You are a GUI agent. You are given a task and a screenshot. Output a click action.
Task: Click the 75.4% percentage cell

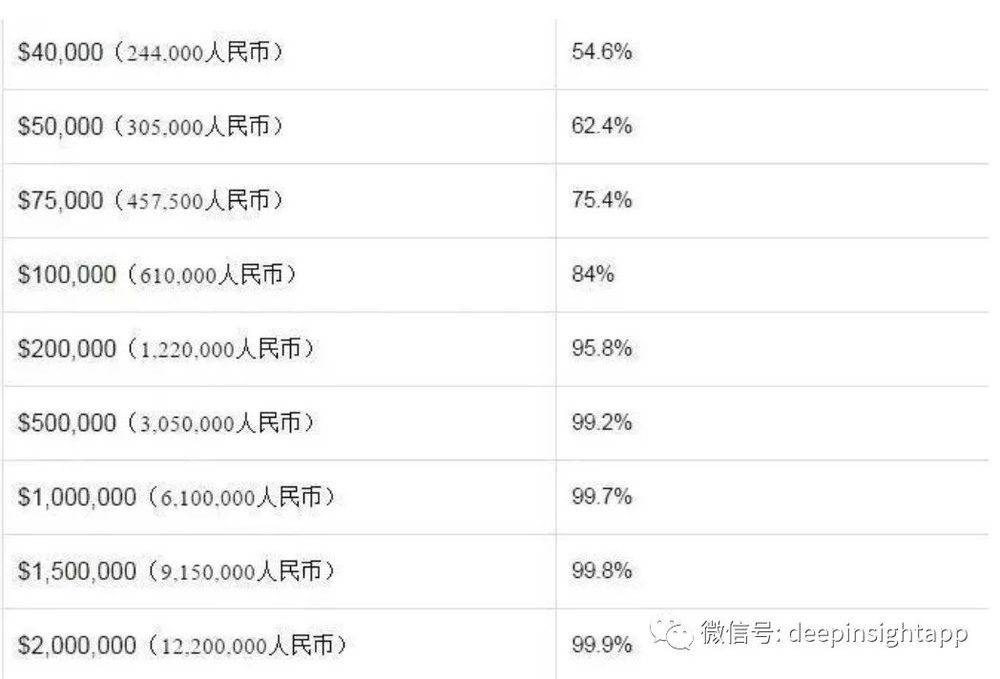(601, 200)
